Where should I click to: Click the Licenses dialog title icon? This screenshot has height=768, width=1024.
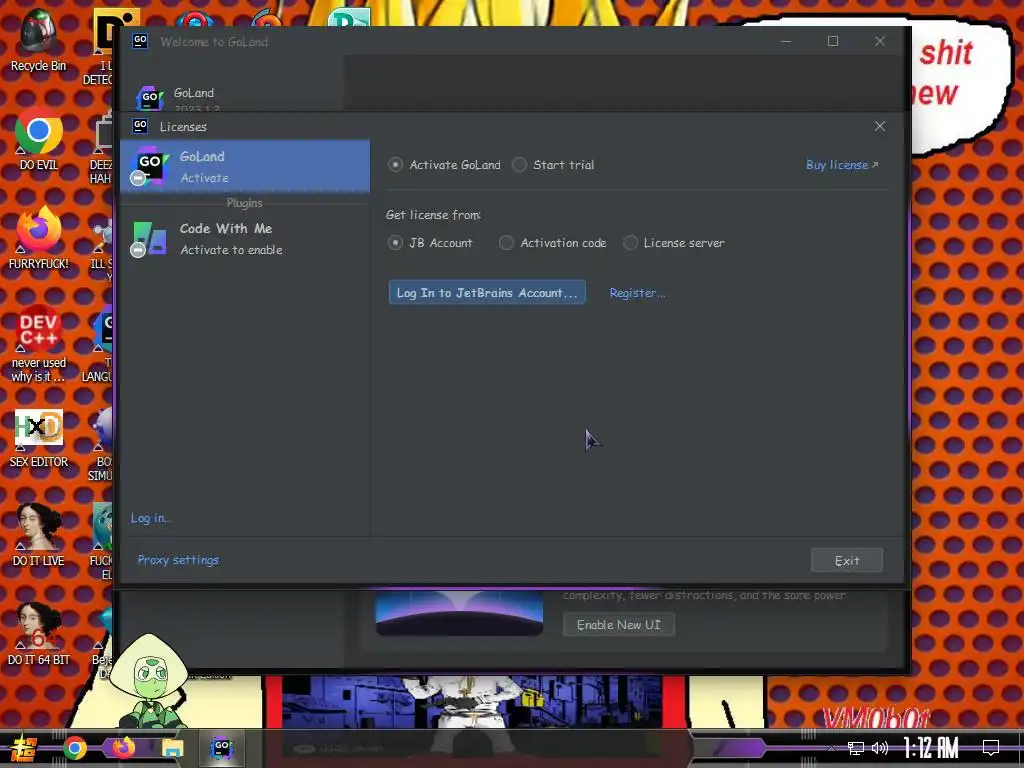click(x=140, y=125)
